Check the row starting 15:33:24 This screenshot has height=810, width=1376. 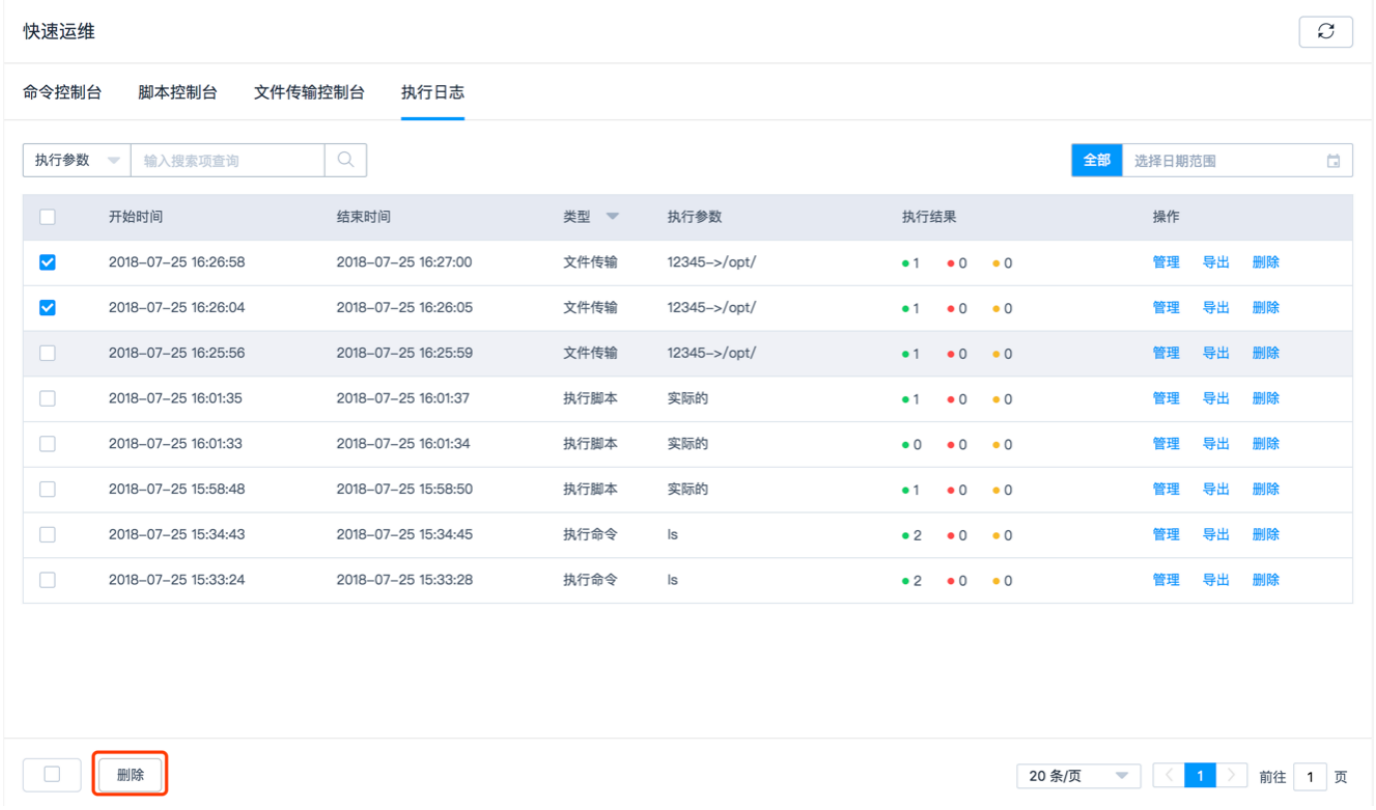click(x=47, y=580)
